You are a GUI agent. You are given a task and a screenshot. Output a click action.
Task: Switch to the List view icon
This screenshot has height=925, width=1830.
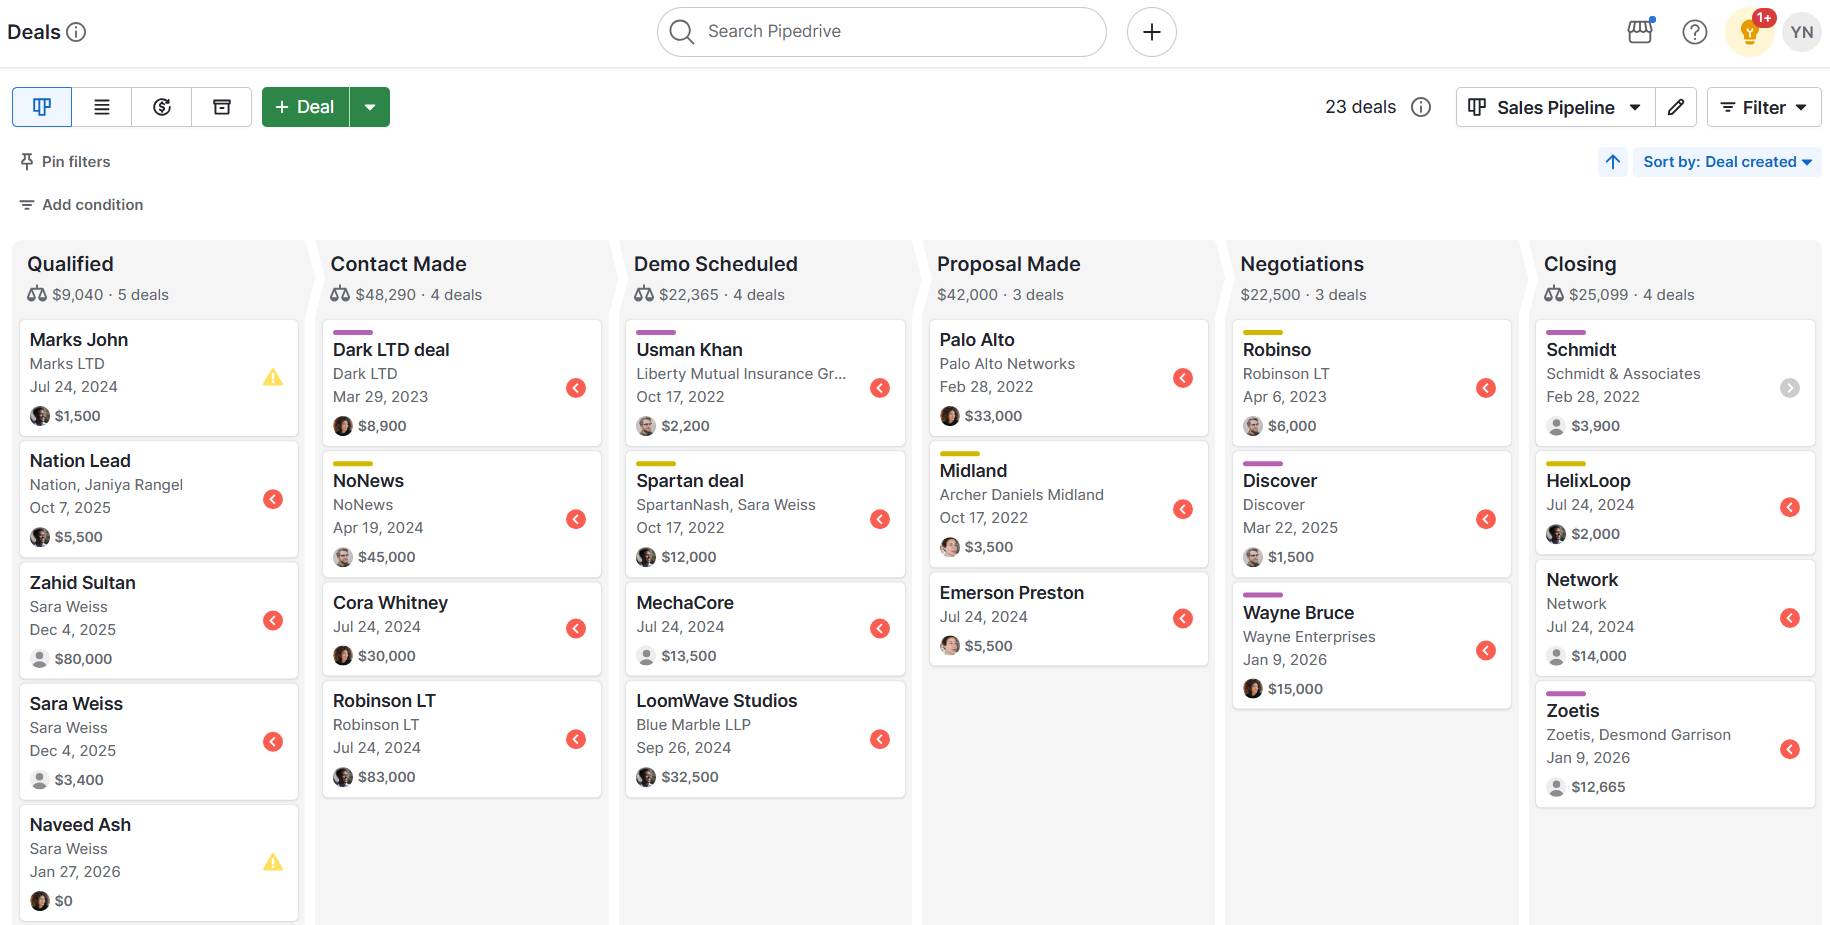[101, 106]
